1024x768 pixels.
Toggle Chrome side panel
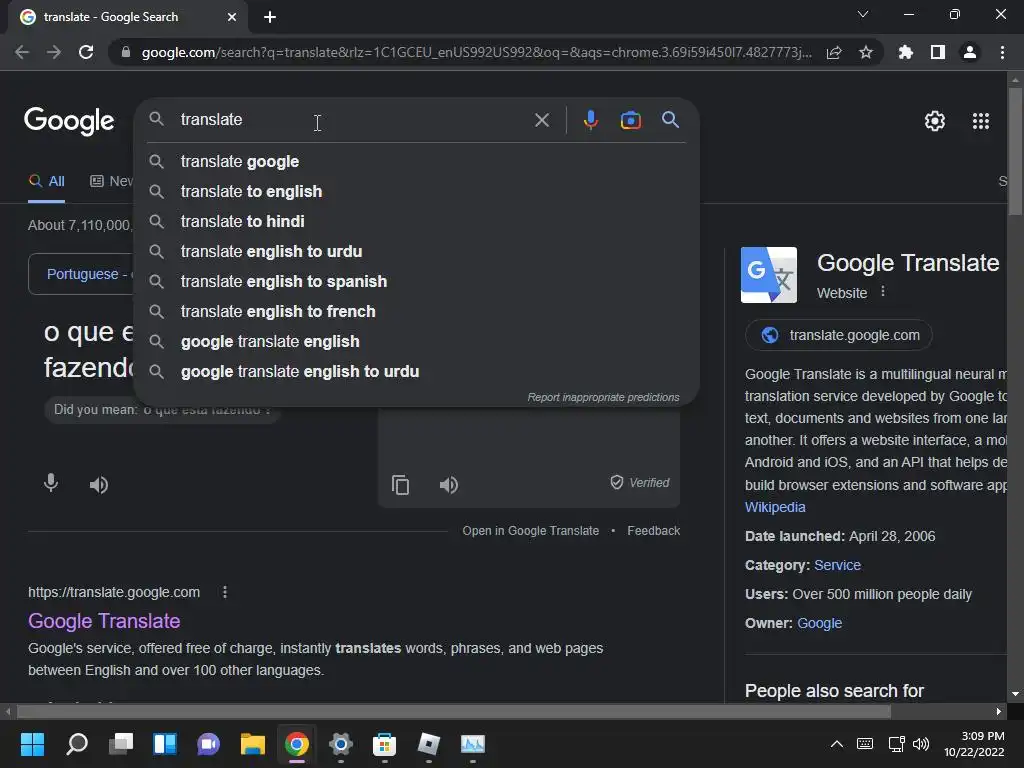point(937,52)
